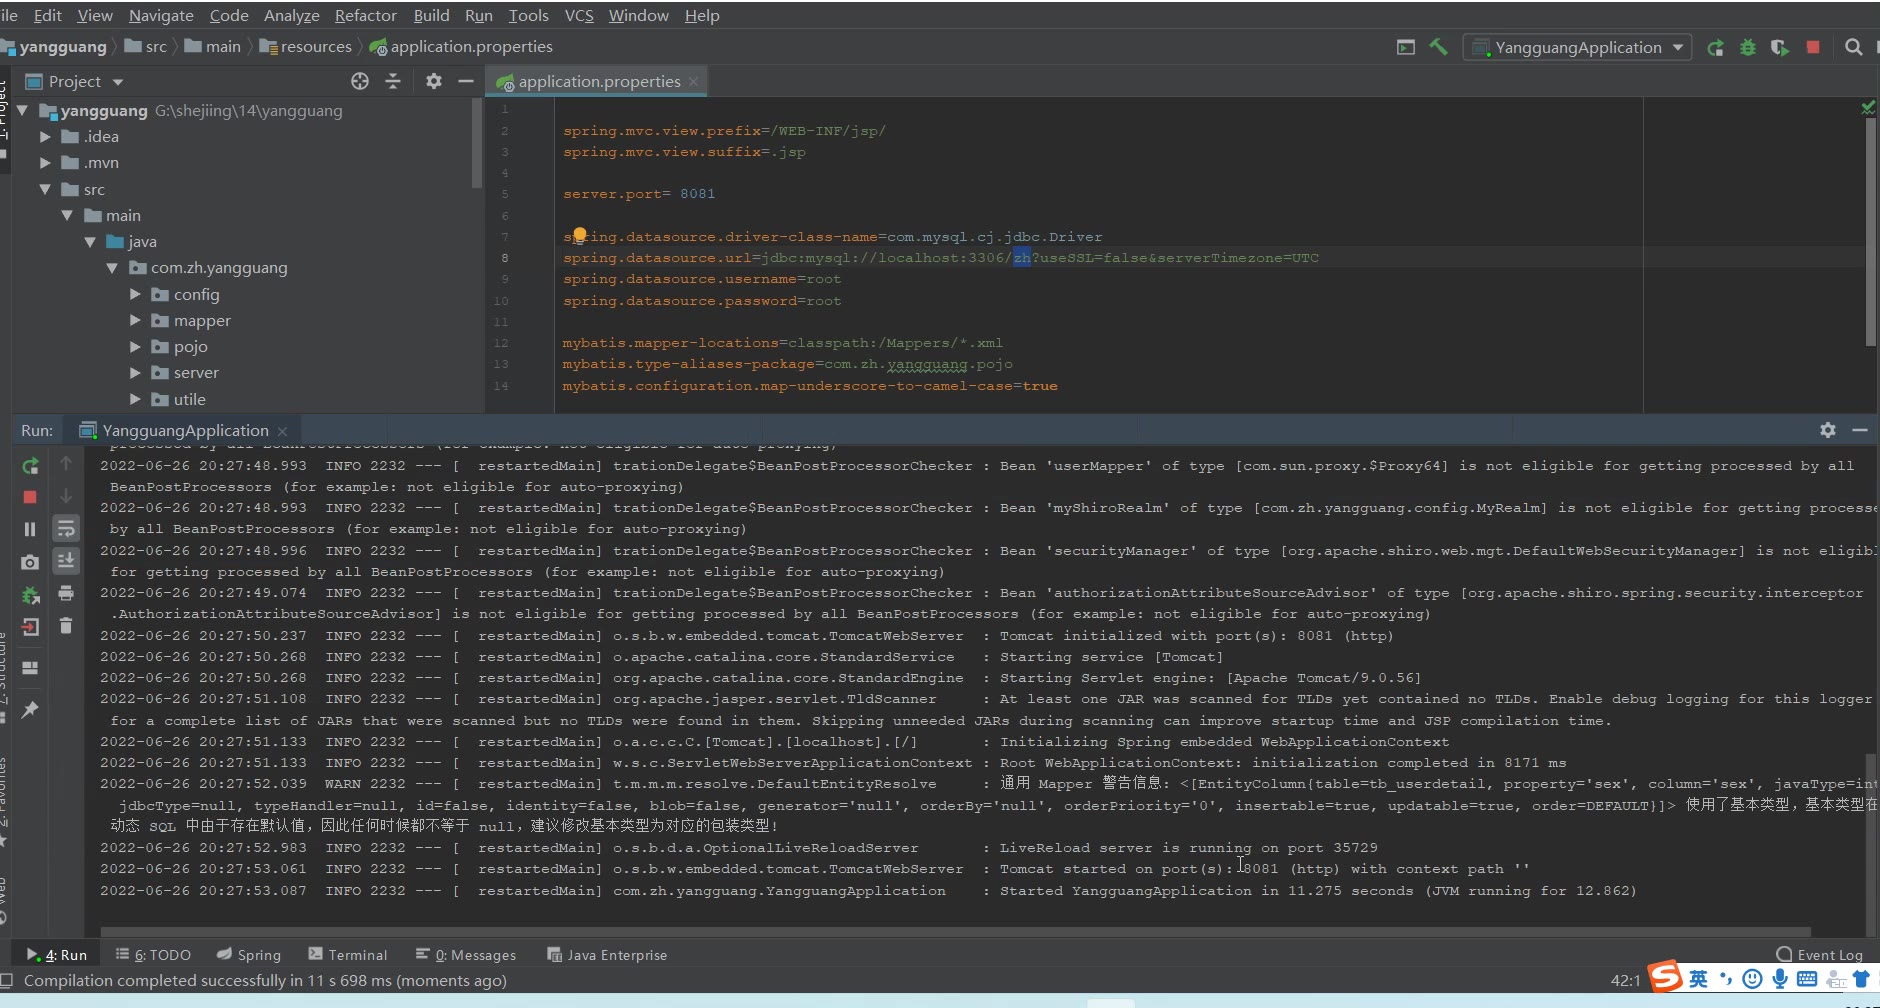Rerun the application in the Run panel
Viewport: 1880px width, 1008px height.
coord(30,466)
